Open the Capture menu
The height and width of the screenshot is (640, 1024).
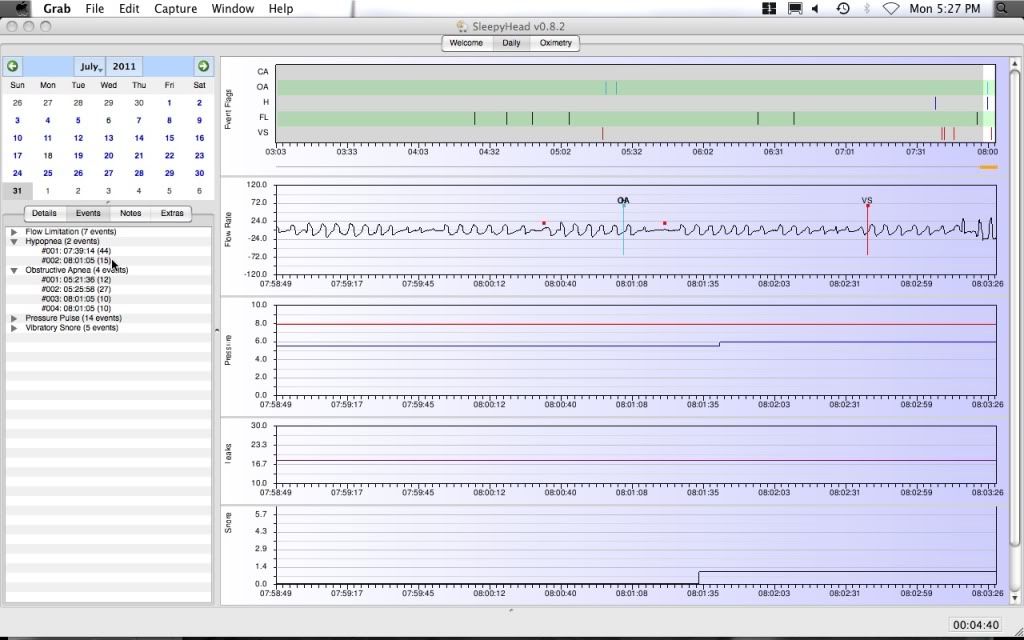(x=176, y=8)
